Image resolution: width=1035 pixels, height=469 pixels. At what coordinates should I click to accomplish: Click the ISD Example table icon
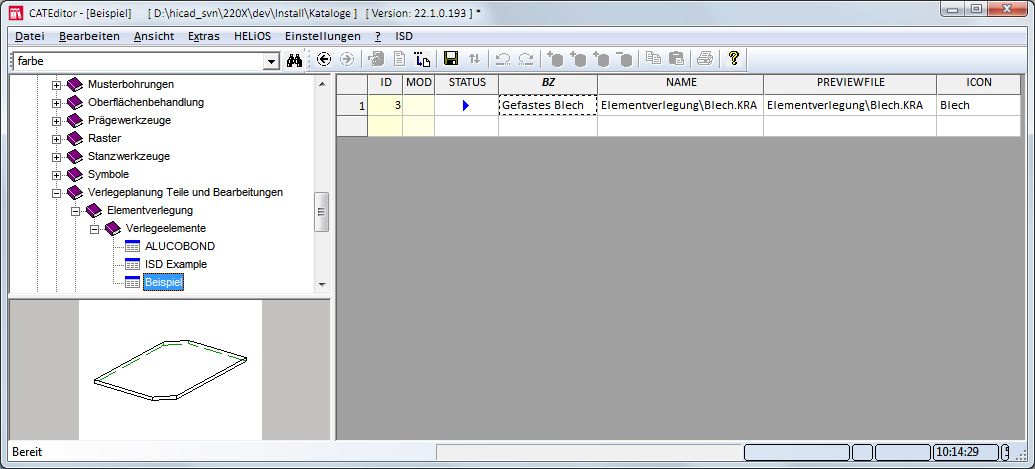coord(133,264)
